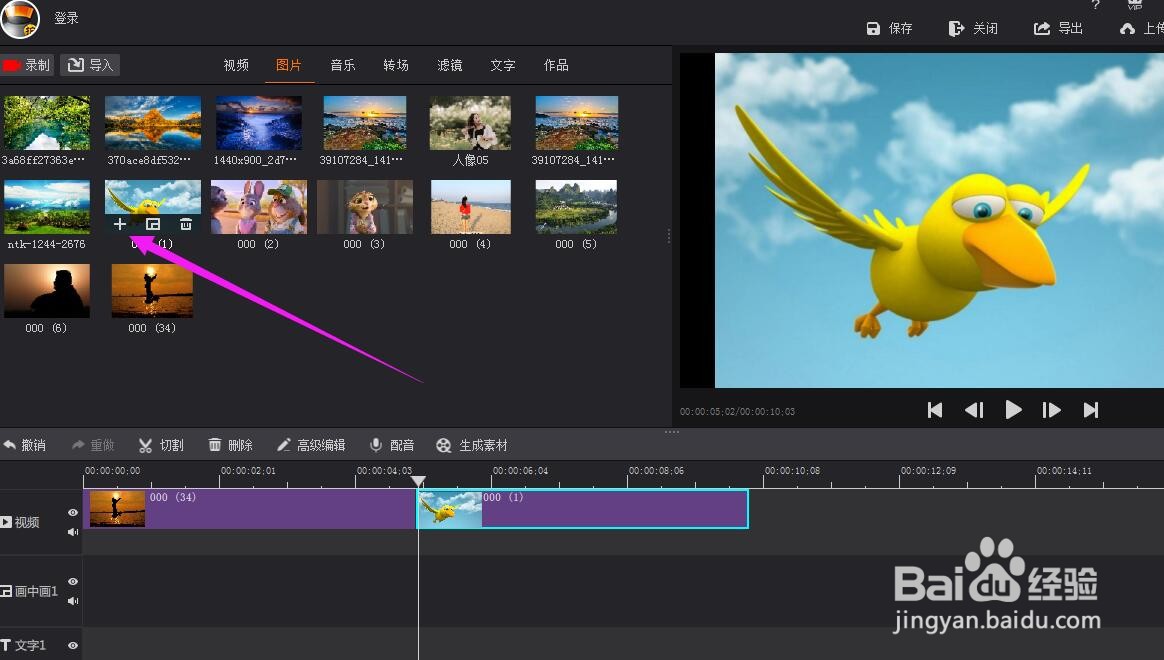Mute the 画中画1 track audio
1164x660 pixels.
(73, 601)
